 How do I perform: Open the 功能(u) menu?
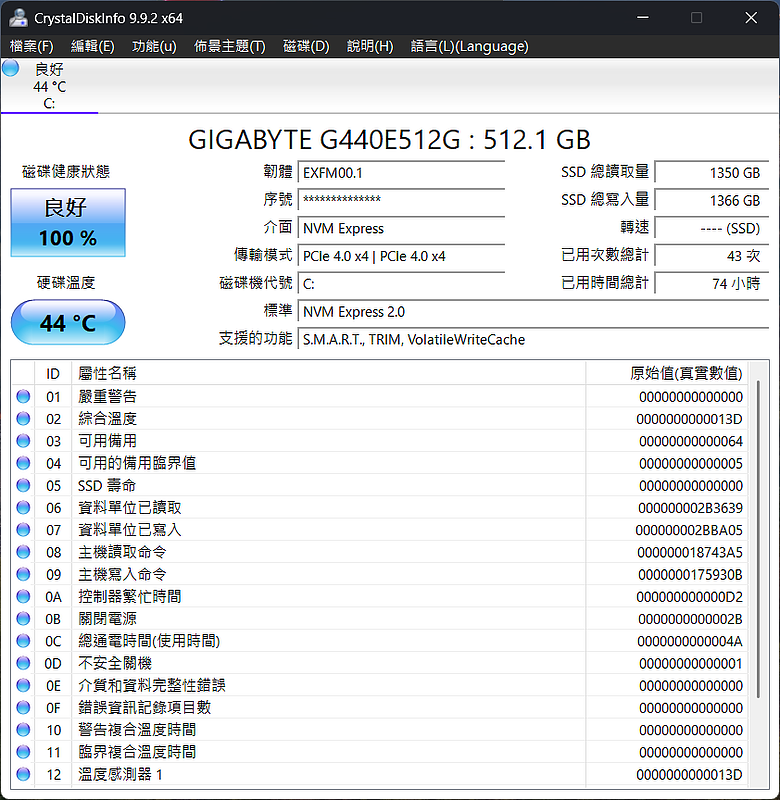point(154,46)
